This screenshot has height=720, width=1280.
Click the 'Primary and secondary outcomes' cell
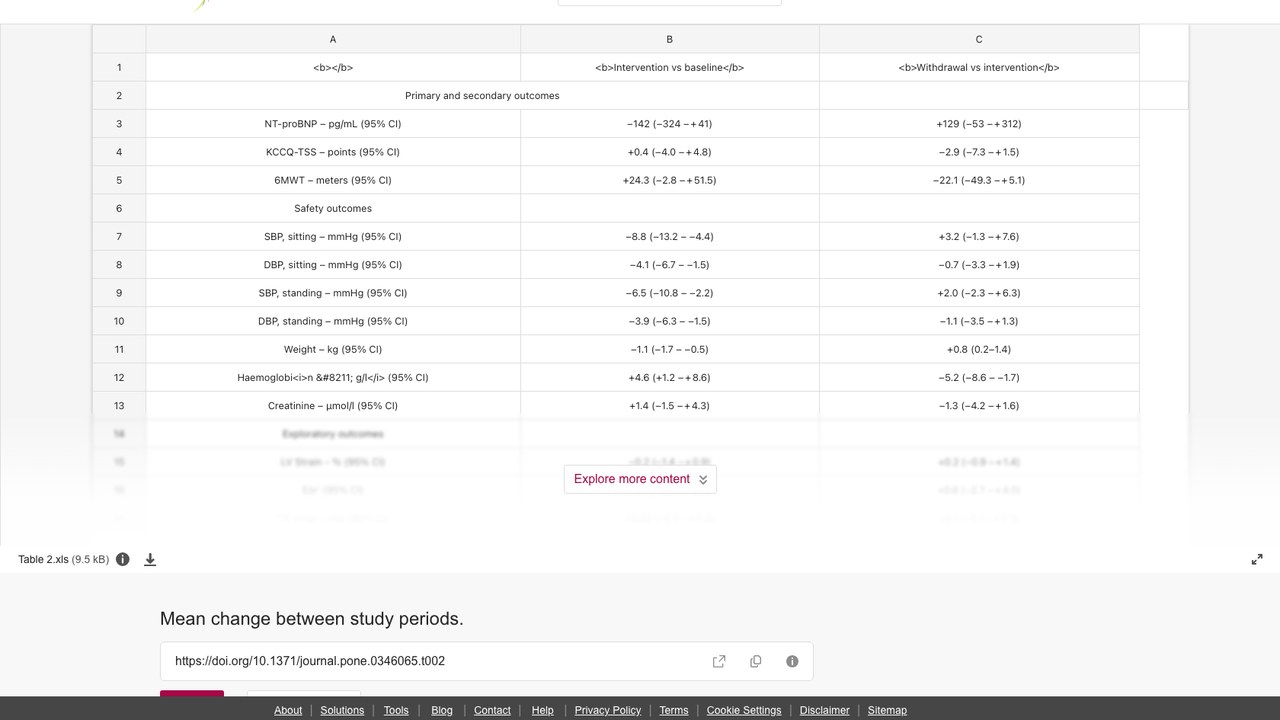tap(482, 96)
